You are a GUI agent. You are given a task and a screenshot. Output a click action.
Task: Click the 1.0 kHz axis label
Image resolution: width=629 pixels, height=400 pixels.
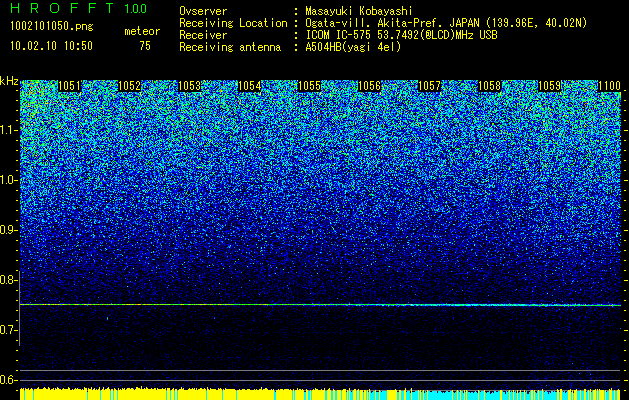[8, 180]
